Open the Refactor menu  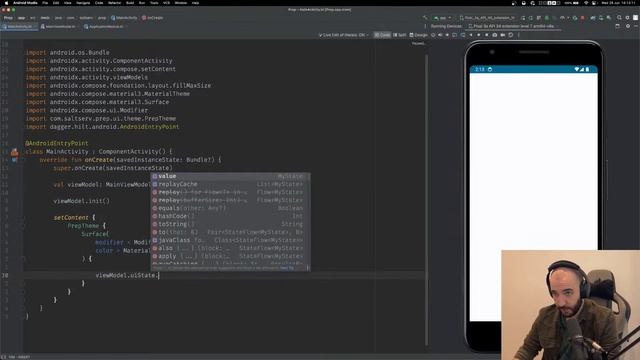[x=114, y=3]
